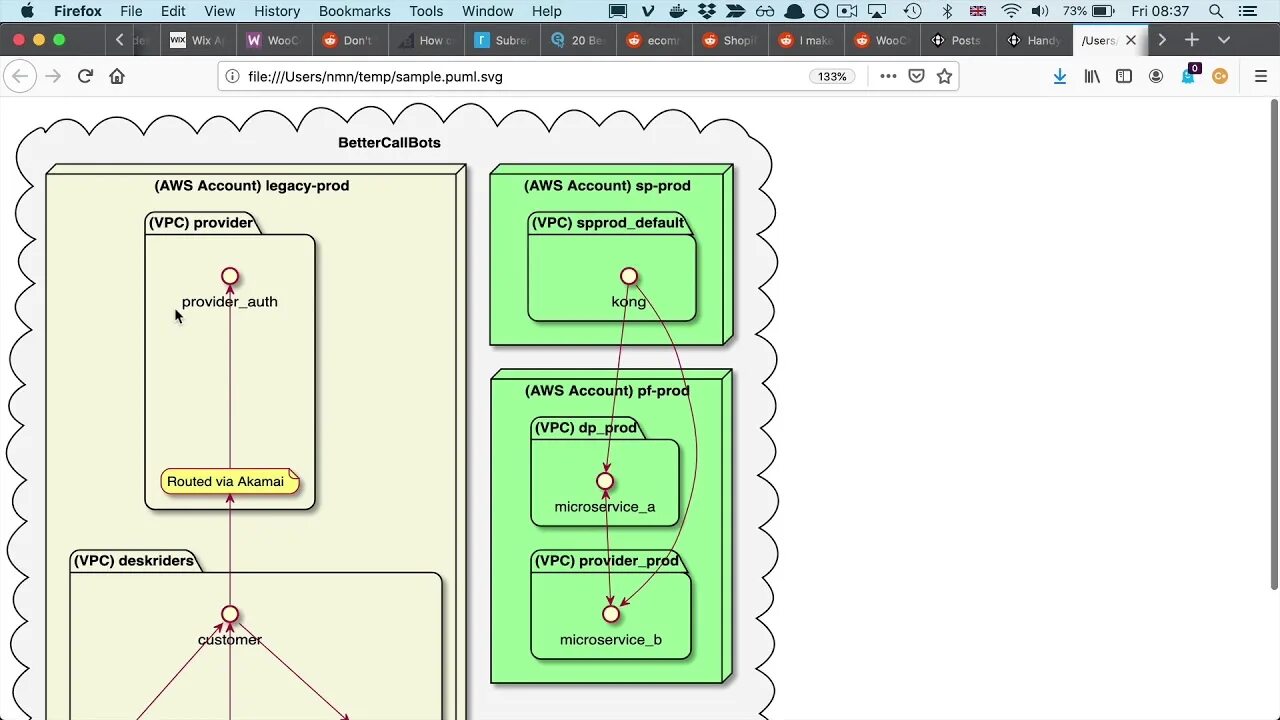1280x720 pixels.
Task: Open the tab list chevron dropdown
Action: point(1224,40)
